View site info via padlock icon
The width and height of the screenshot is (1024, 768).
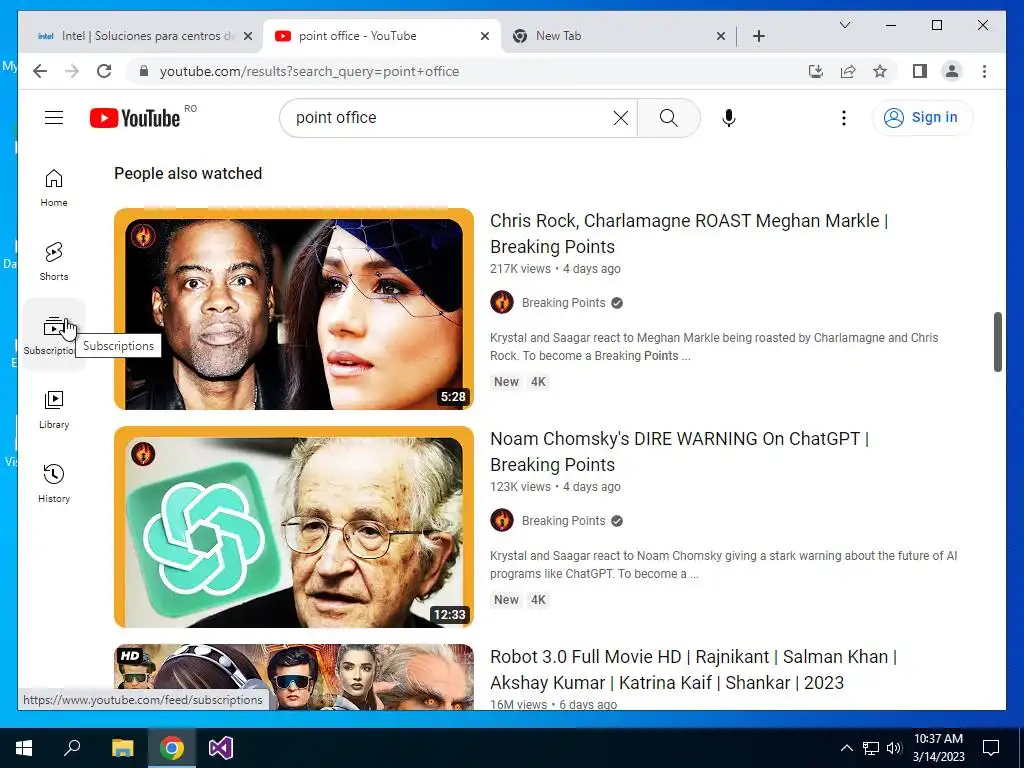click(144, 71)
